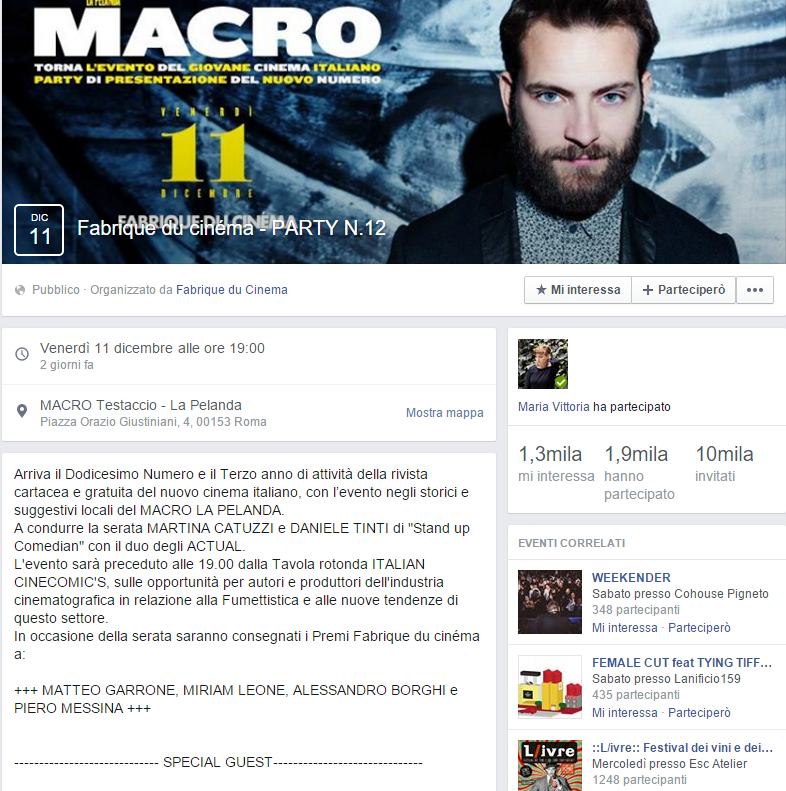The image size is (786, 791).
Task: Click the location pin icon
Action: coord(22,411)
